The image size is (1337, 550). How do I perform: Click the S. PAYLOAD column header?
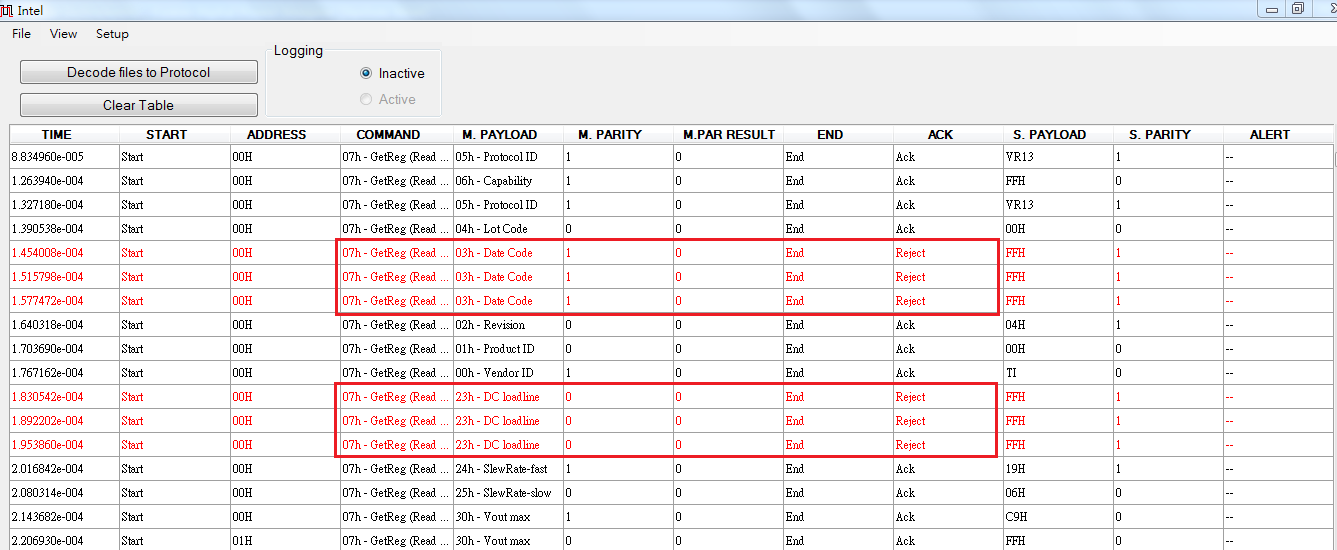point(1058,134)
